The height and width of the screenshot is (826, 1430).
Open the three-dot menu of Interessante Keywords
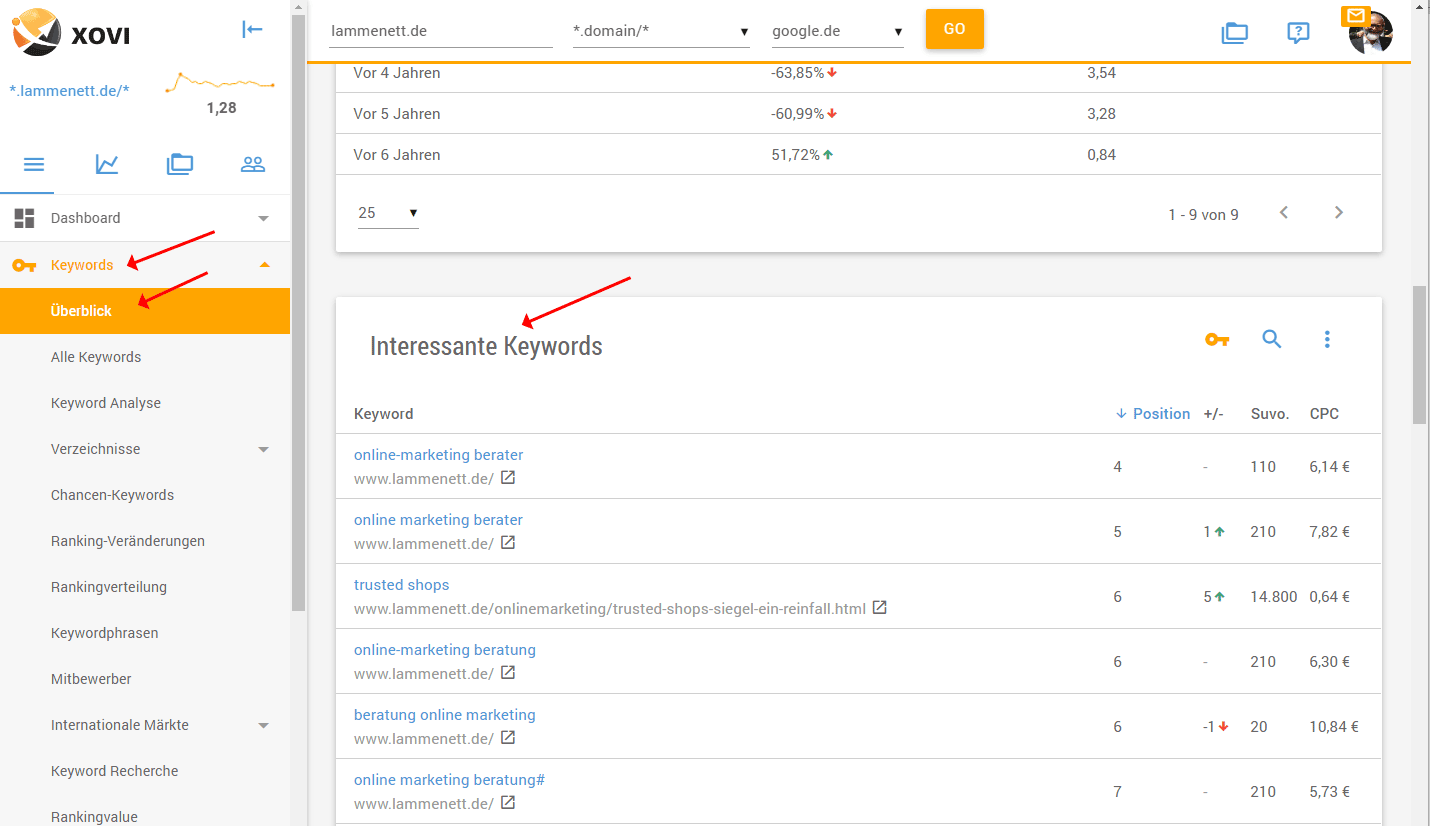1327,339
